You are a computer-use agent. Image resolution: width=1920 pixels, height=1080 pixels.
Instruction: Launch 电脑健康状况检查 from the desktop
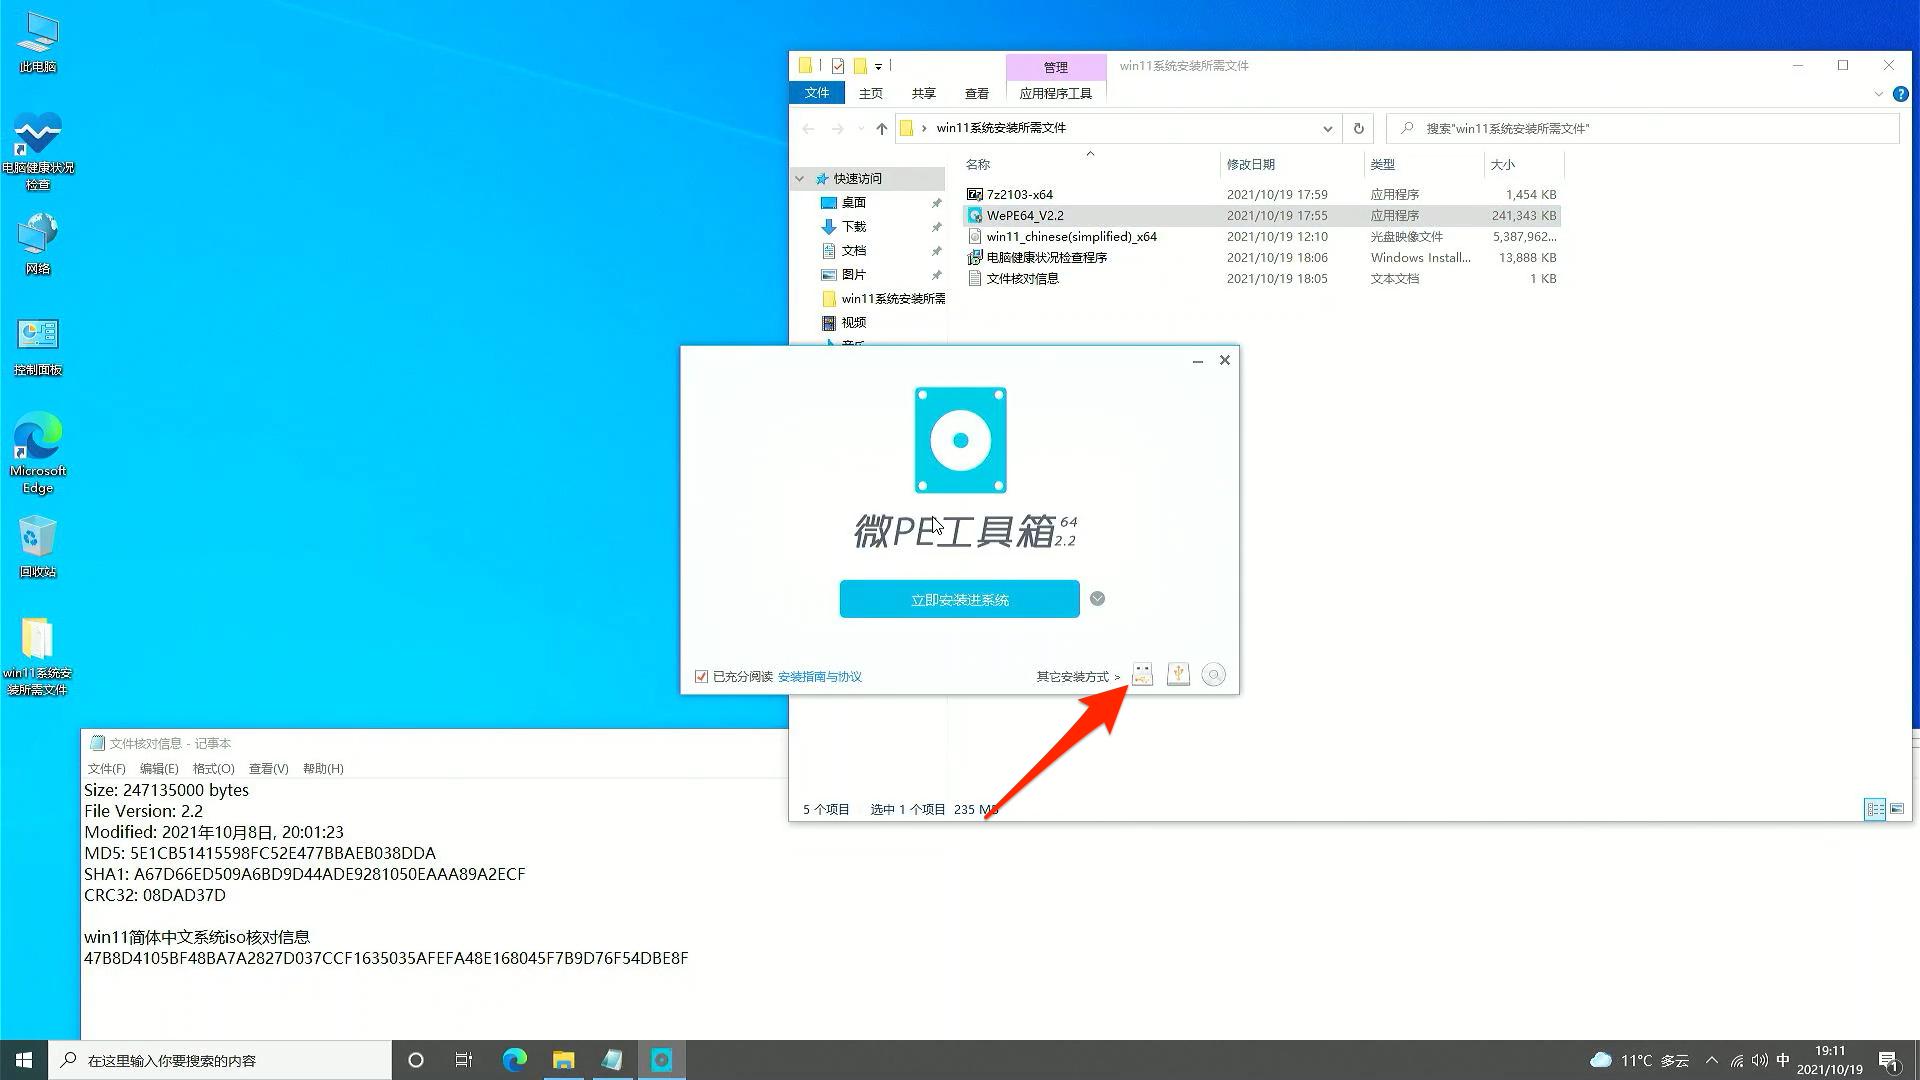point(37,140)
